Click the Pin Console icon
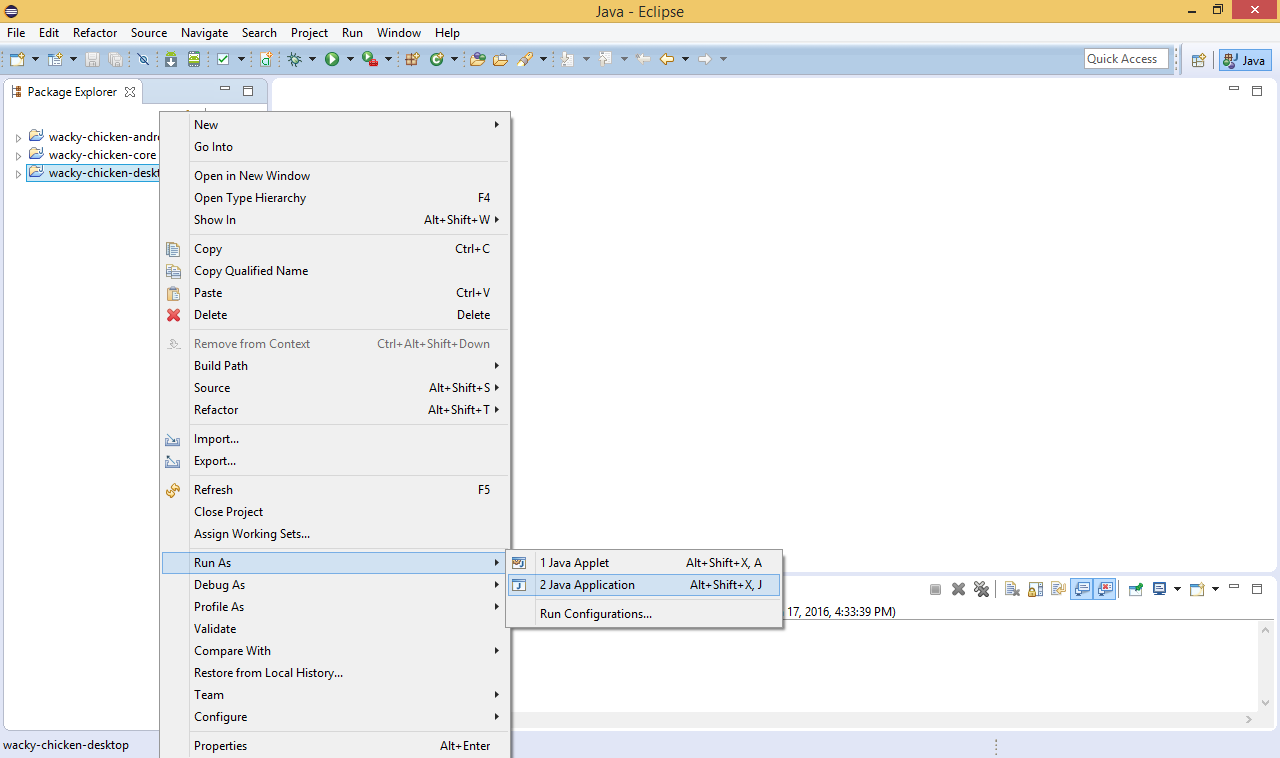 click(1136, 589)
